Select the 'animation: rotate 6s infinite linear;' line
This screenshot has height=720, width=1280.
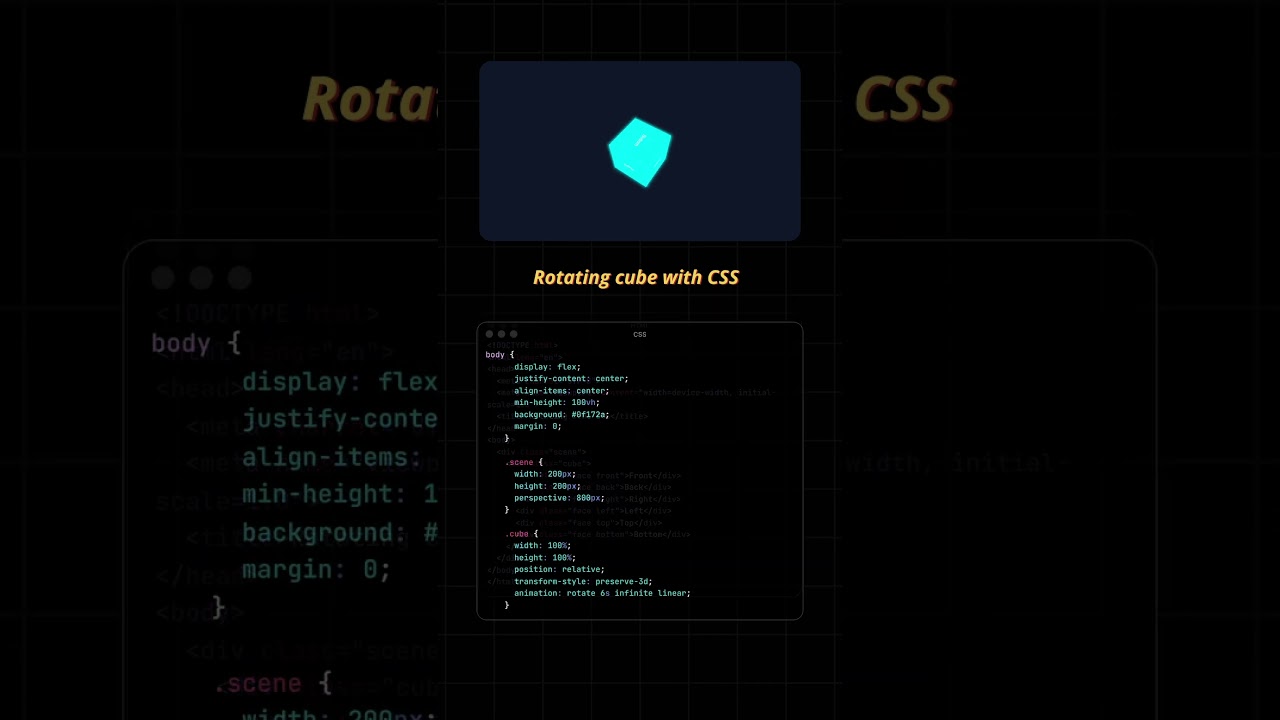tap(602, 594)
